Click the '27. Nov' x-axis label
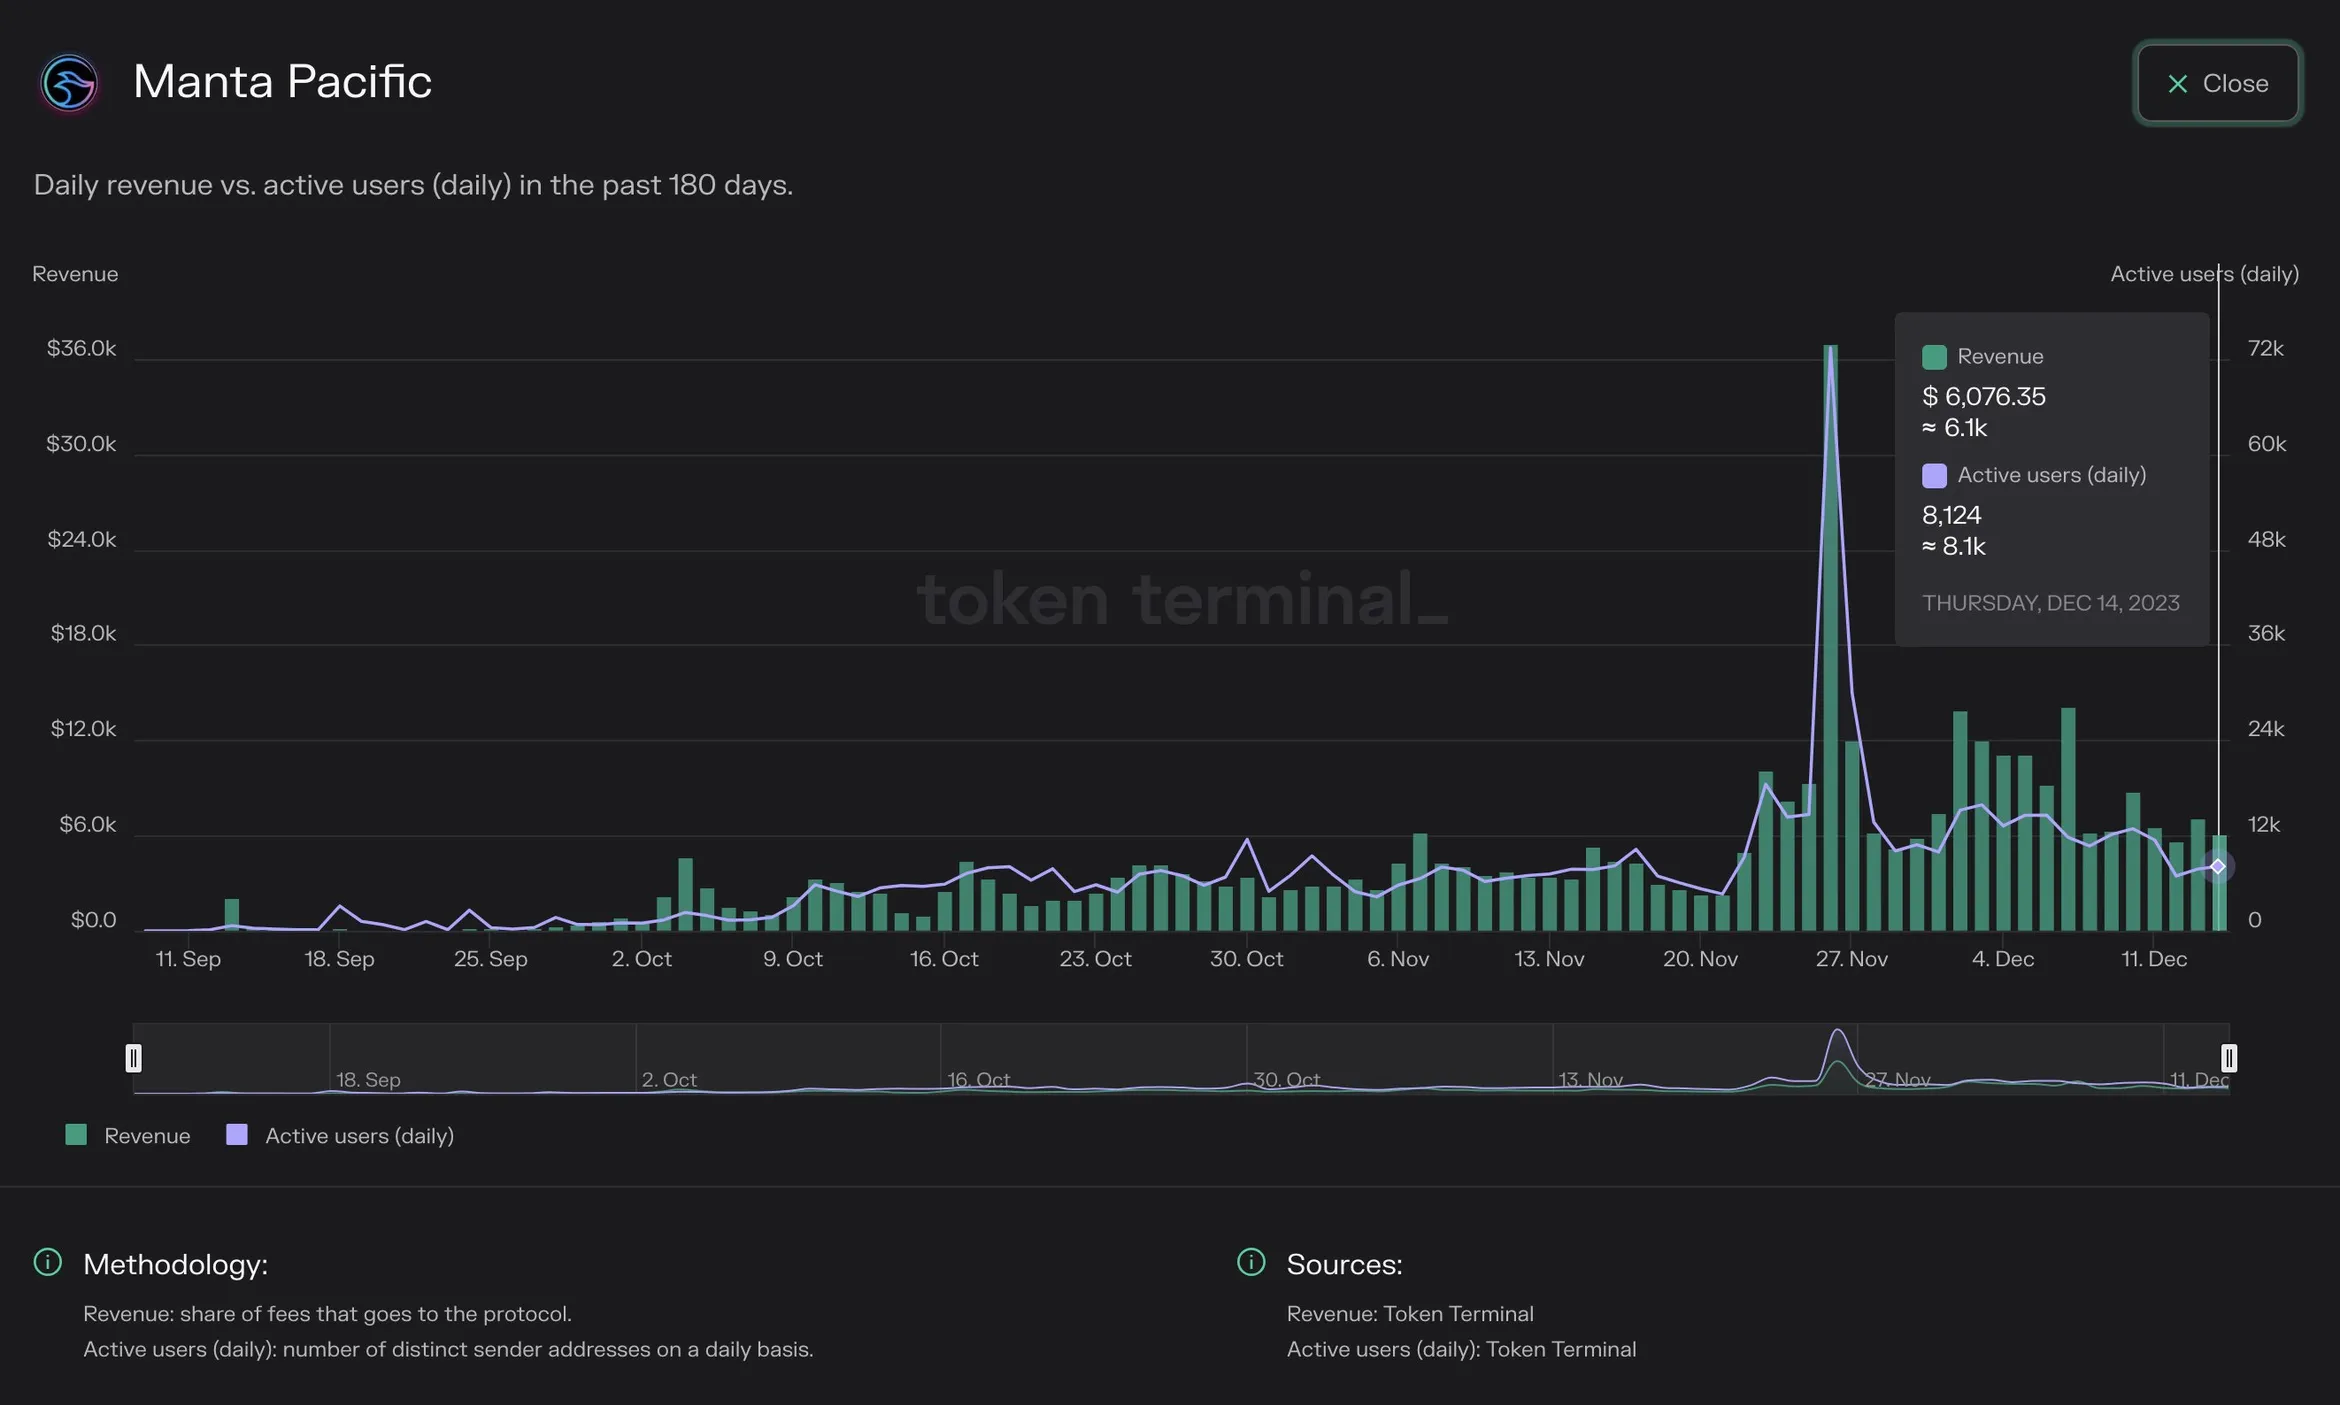Screen dimensions: 2340x1405 [1852, 959]
